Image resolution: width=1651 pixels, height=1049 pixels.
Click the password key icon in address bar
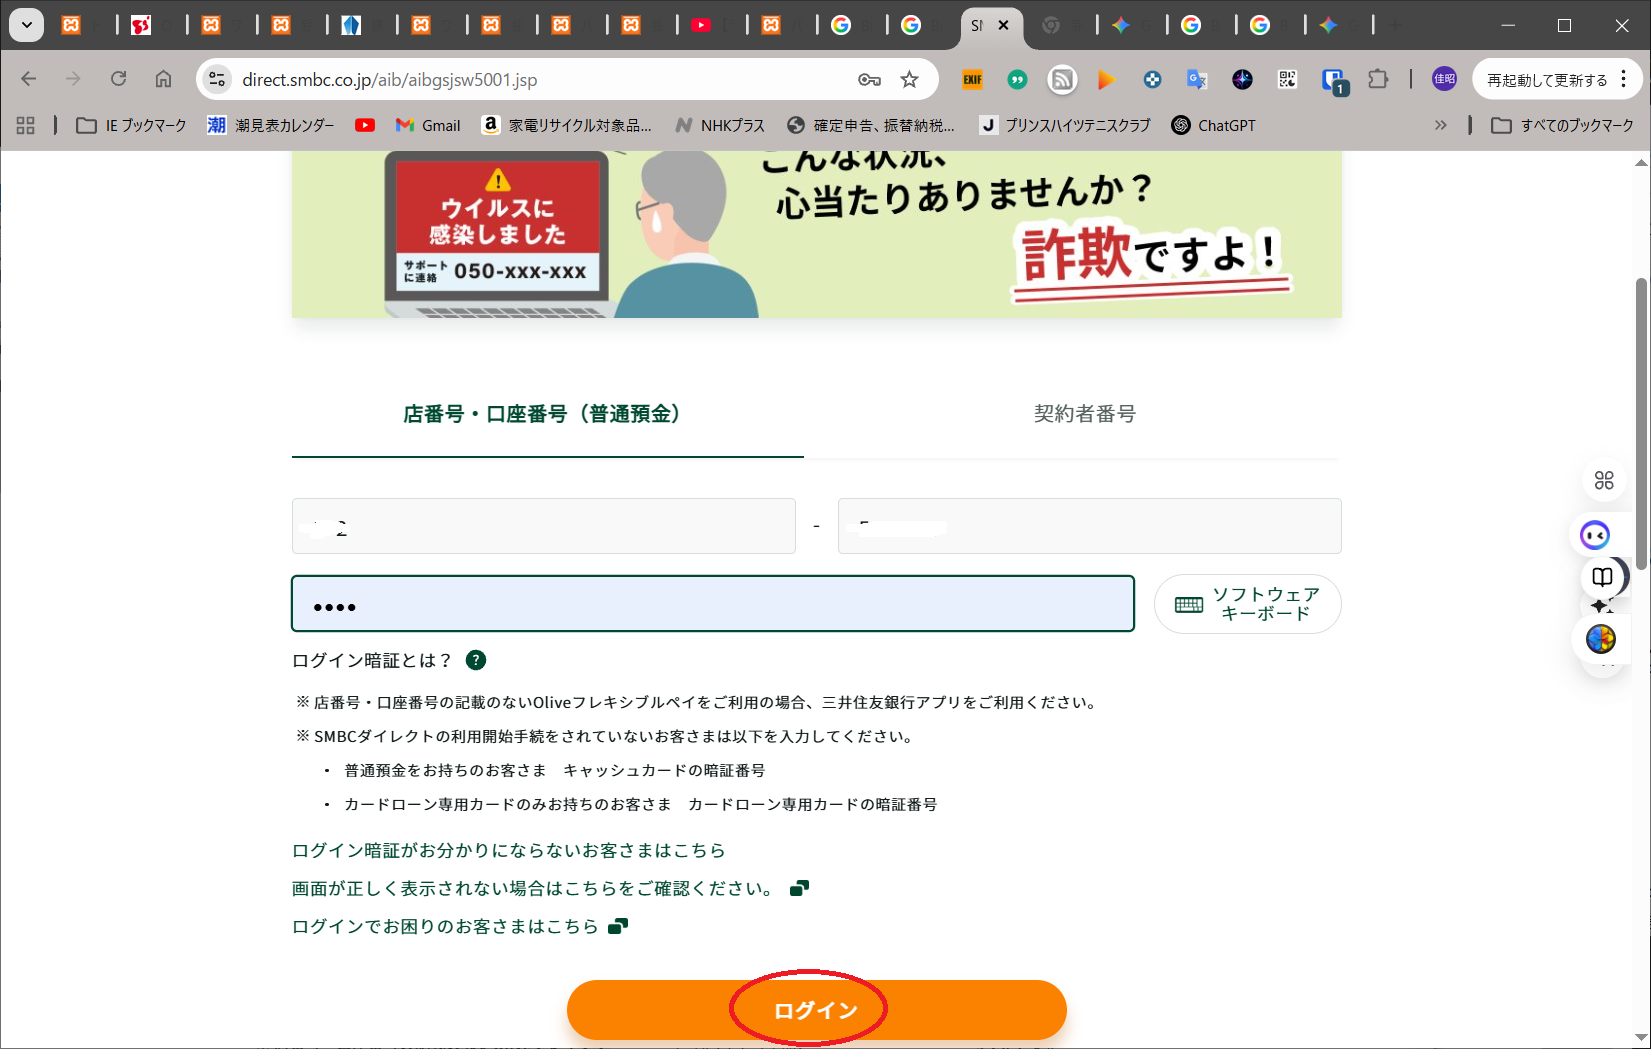[x=869, y=80]
